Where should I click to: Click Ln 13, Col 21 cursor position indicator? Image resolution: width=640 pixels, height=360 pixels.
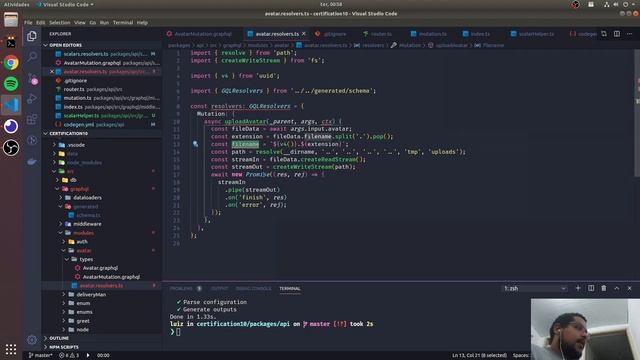point(479,355)
